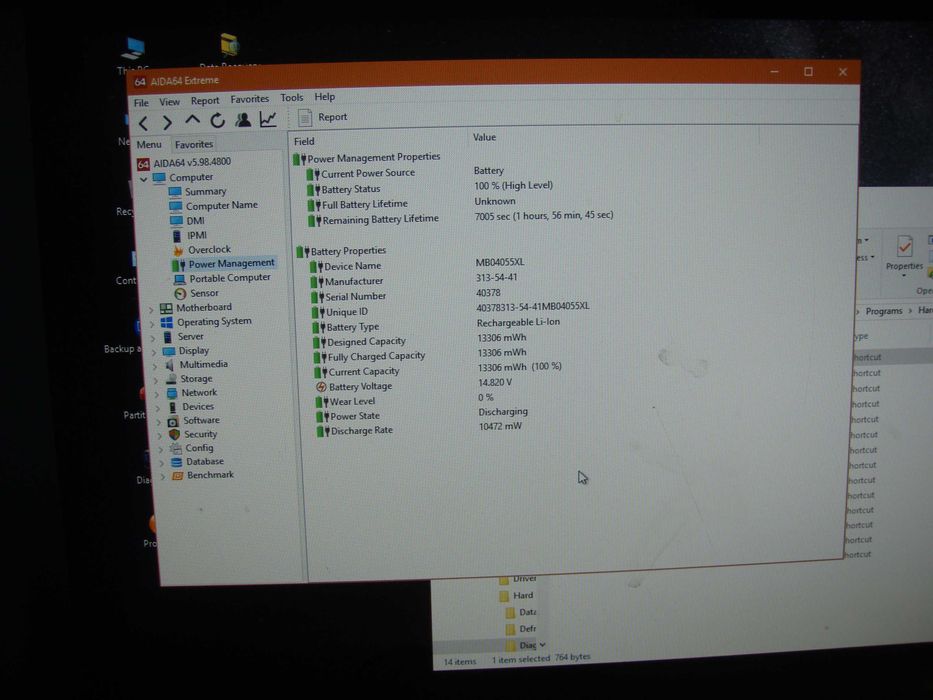Viewport: 933px width, 700px height.
Task: Expand the Server node
Action: [x=153, y=338]
